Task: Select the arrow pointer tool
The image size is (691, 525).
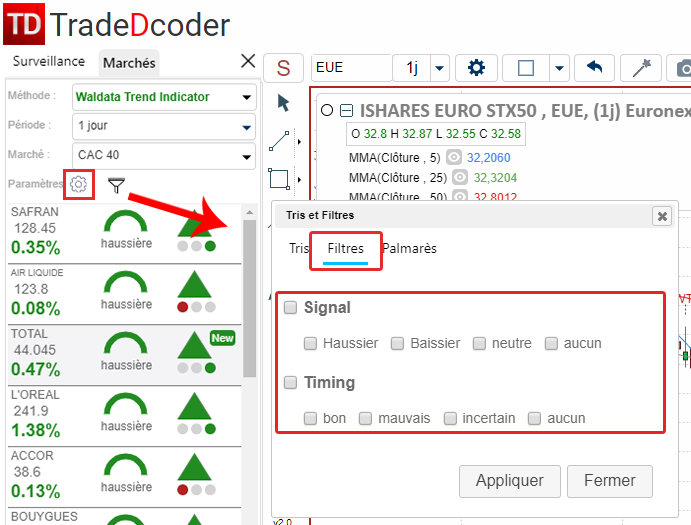Action: [283, 103]
